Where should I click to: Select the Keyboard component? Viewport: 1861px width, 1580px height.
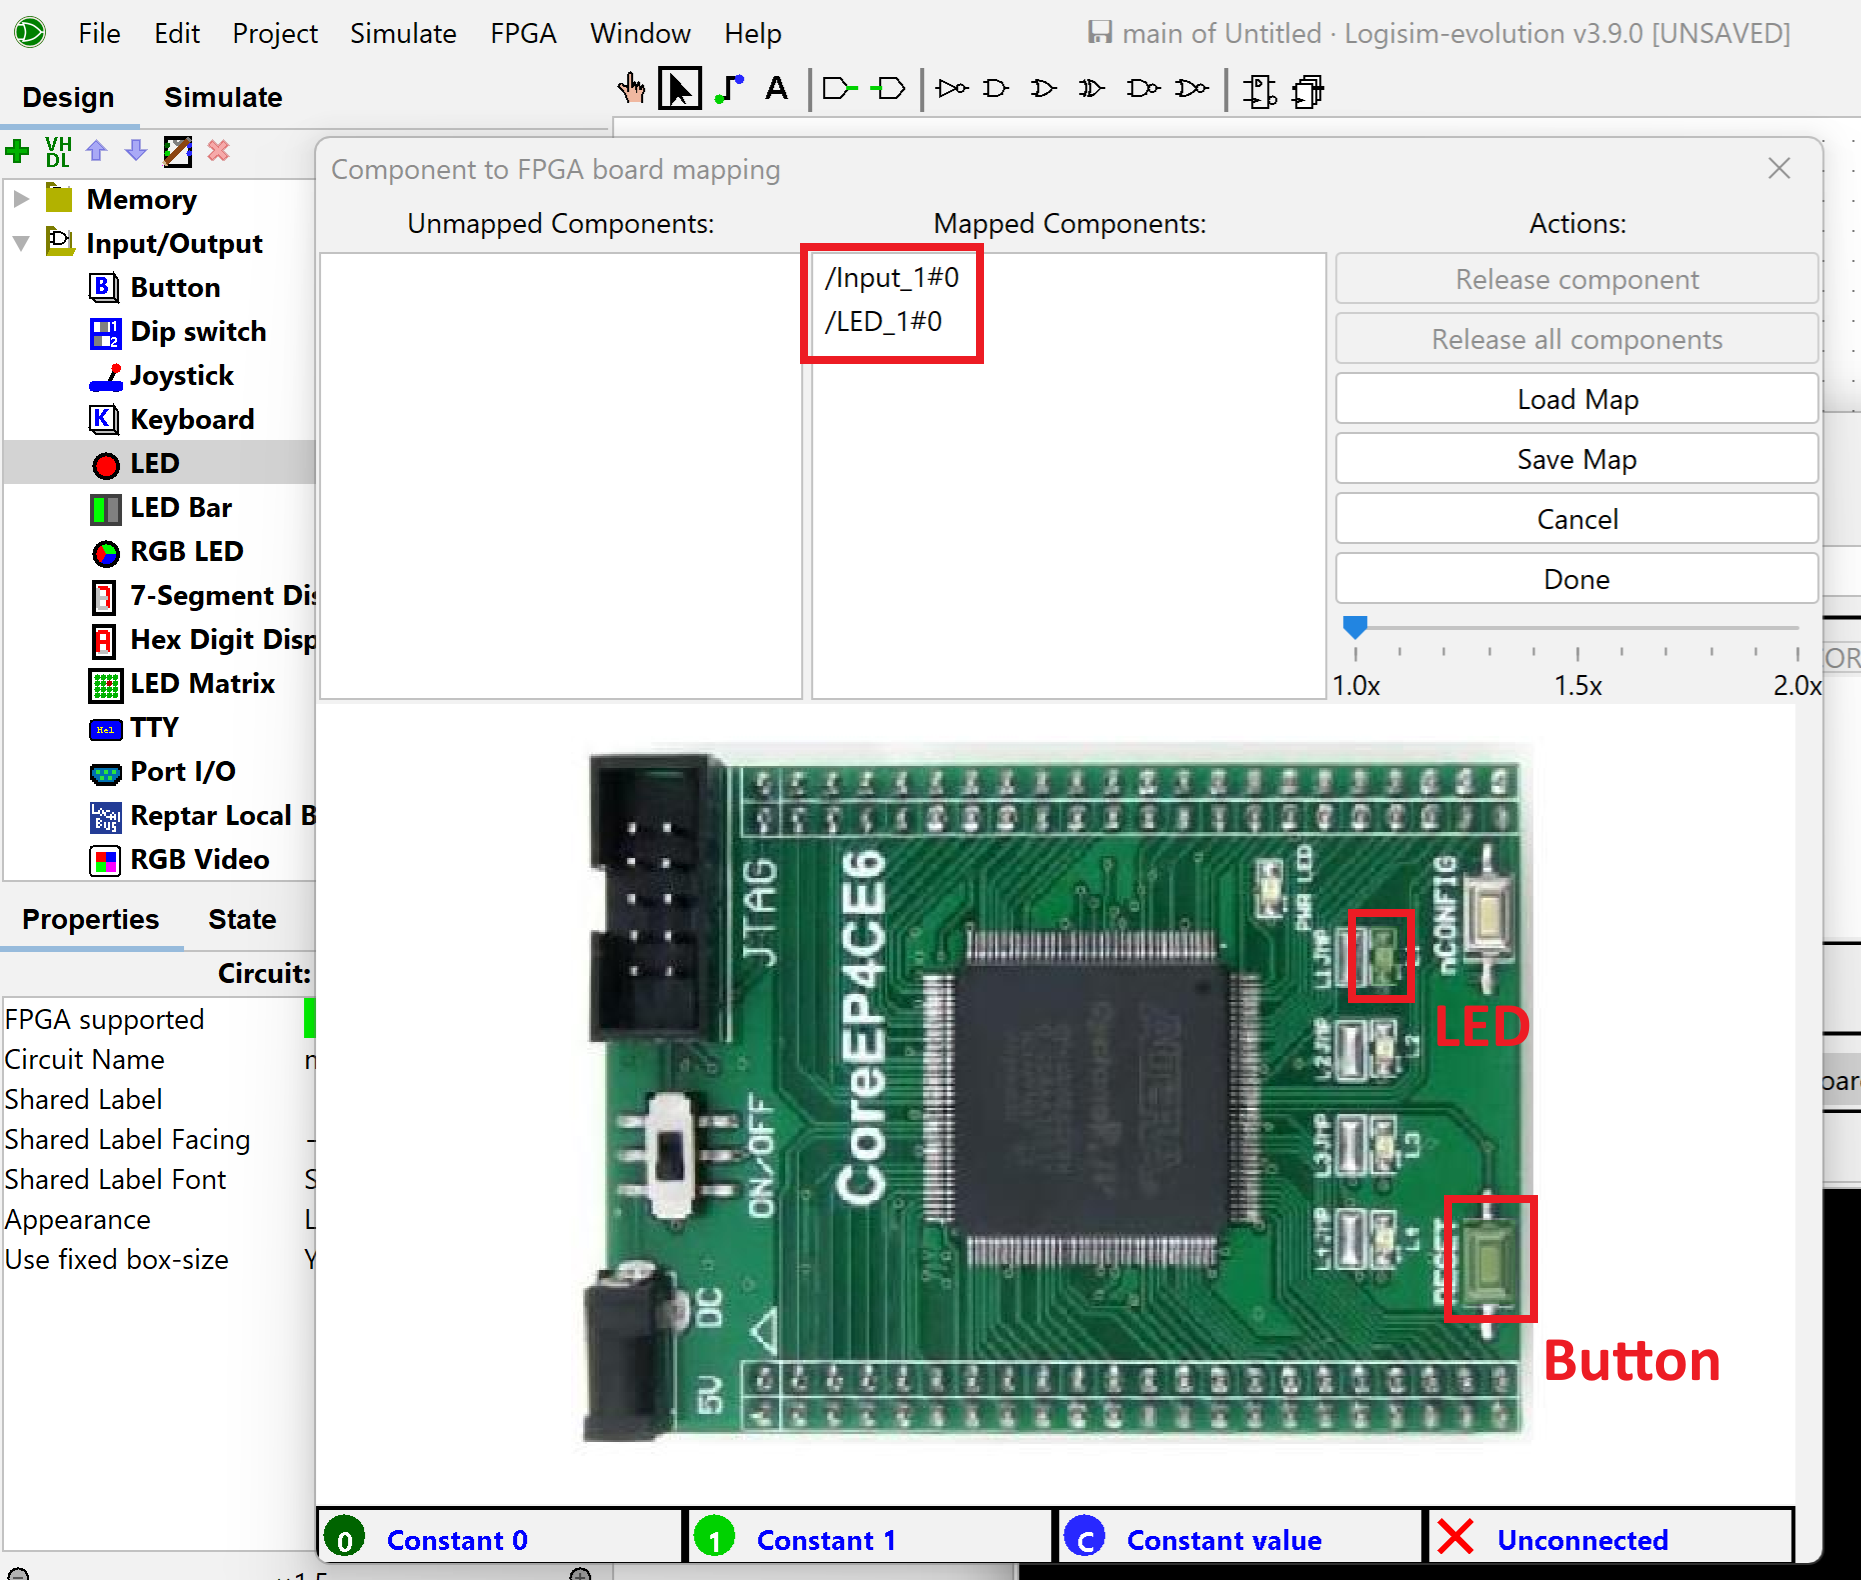click(172, 420)
